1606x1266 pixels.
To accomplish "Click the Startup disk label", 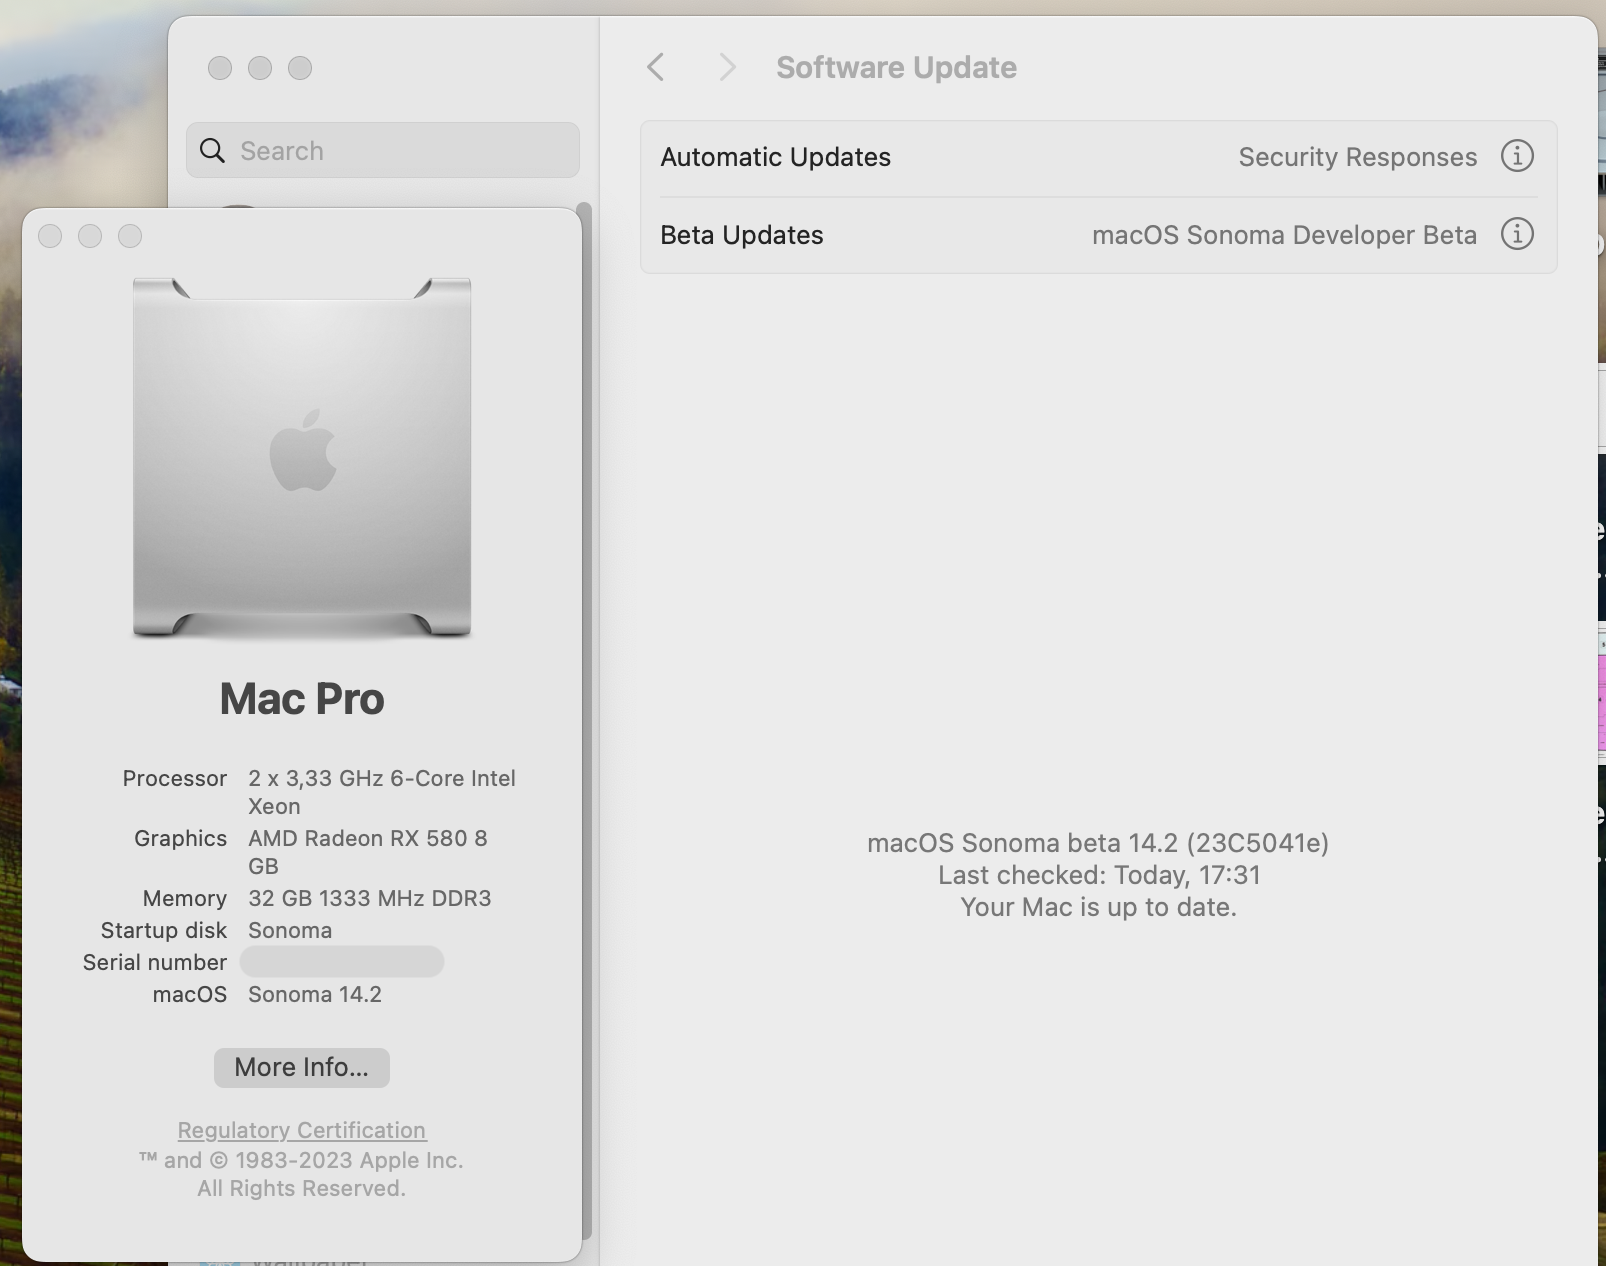I will (x=164, y=930).
